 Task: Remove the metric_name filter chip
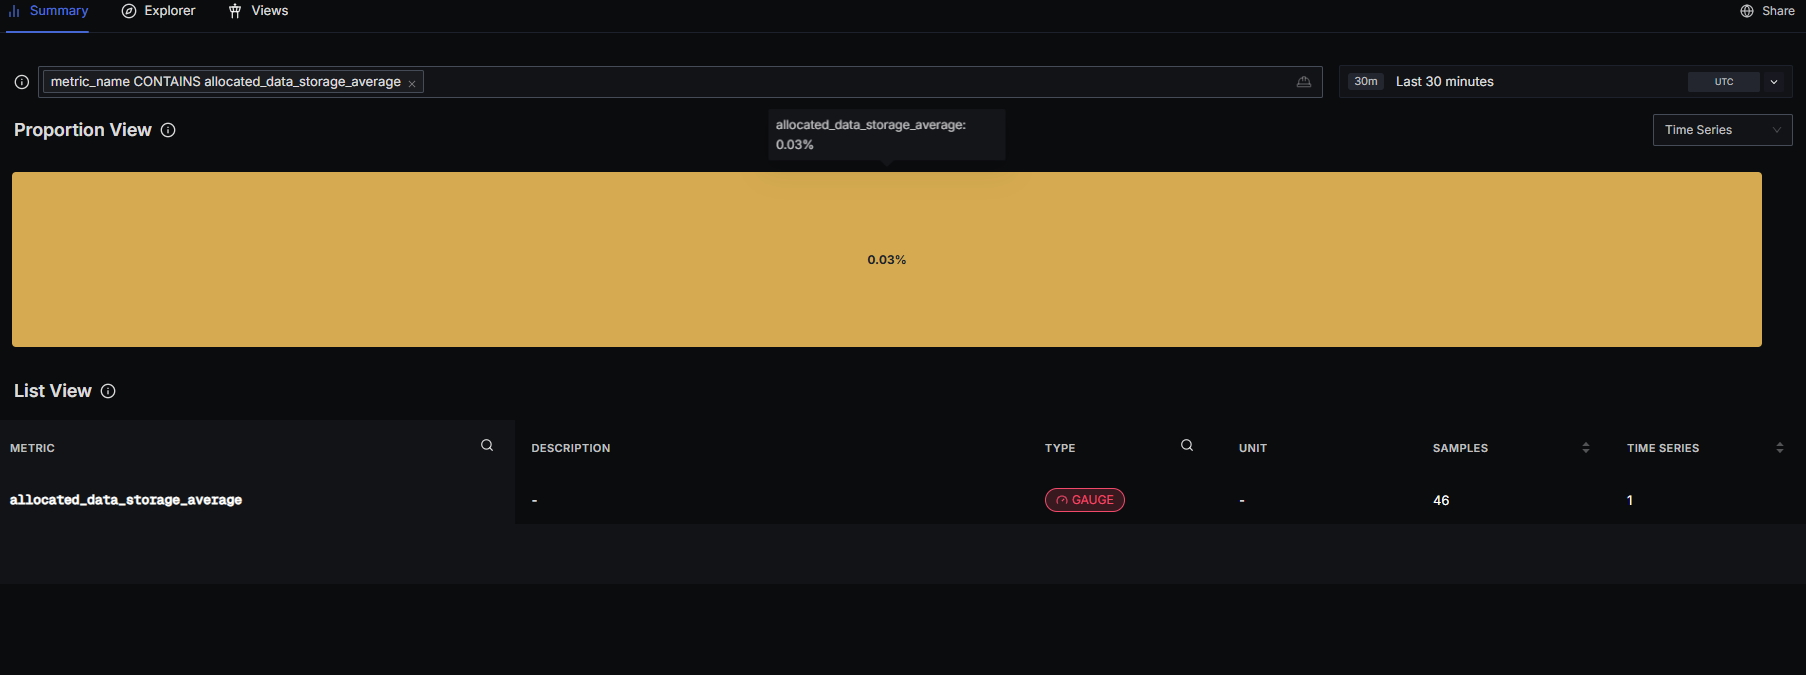point(412,84)
